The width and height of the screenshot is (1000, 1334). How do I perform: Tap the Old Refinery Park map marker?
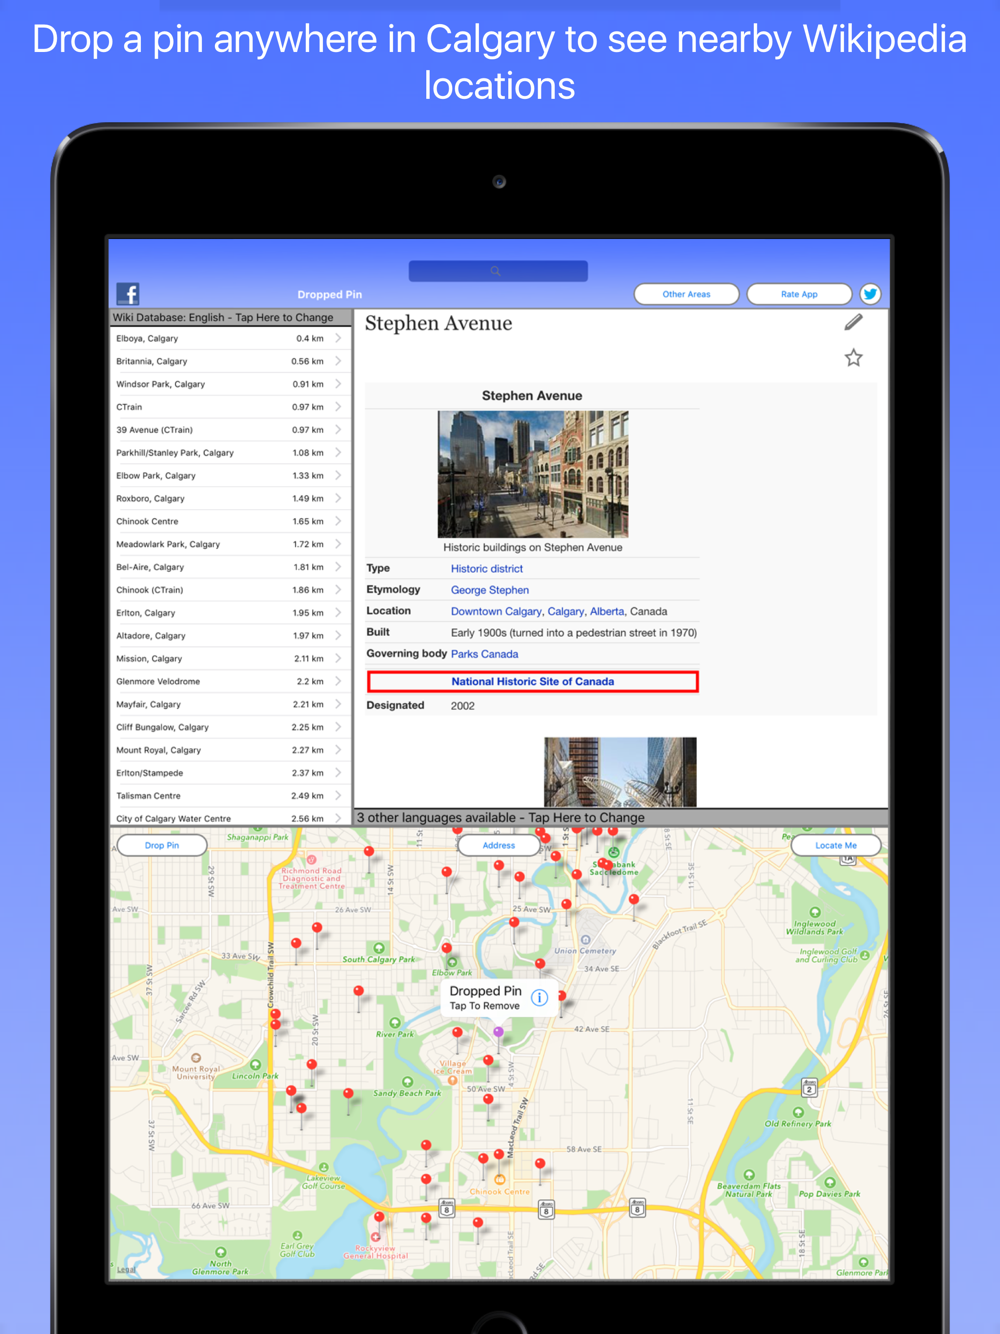click(x=798, y=1112)
